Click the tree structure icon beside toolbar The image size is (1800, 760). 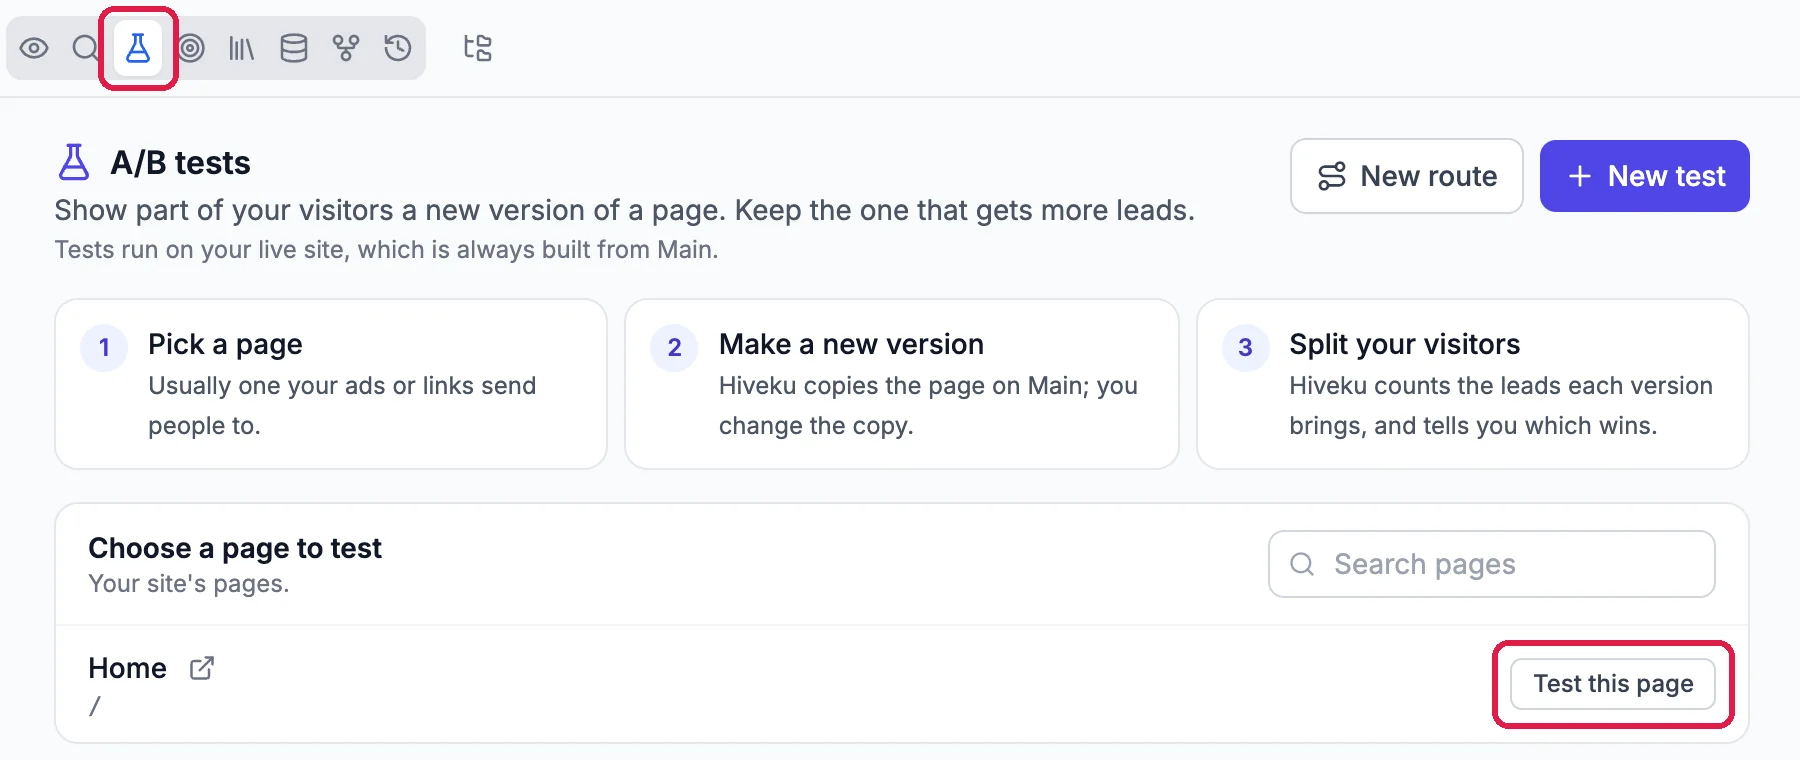478,48
